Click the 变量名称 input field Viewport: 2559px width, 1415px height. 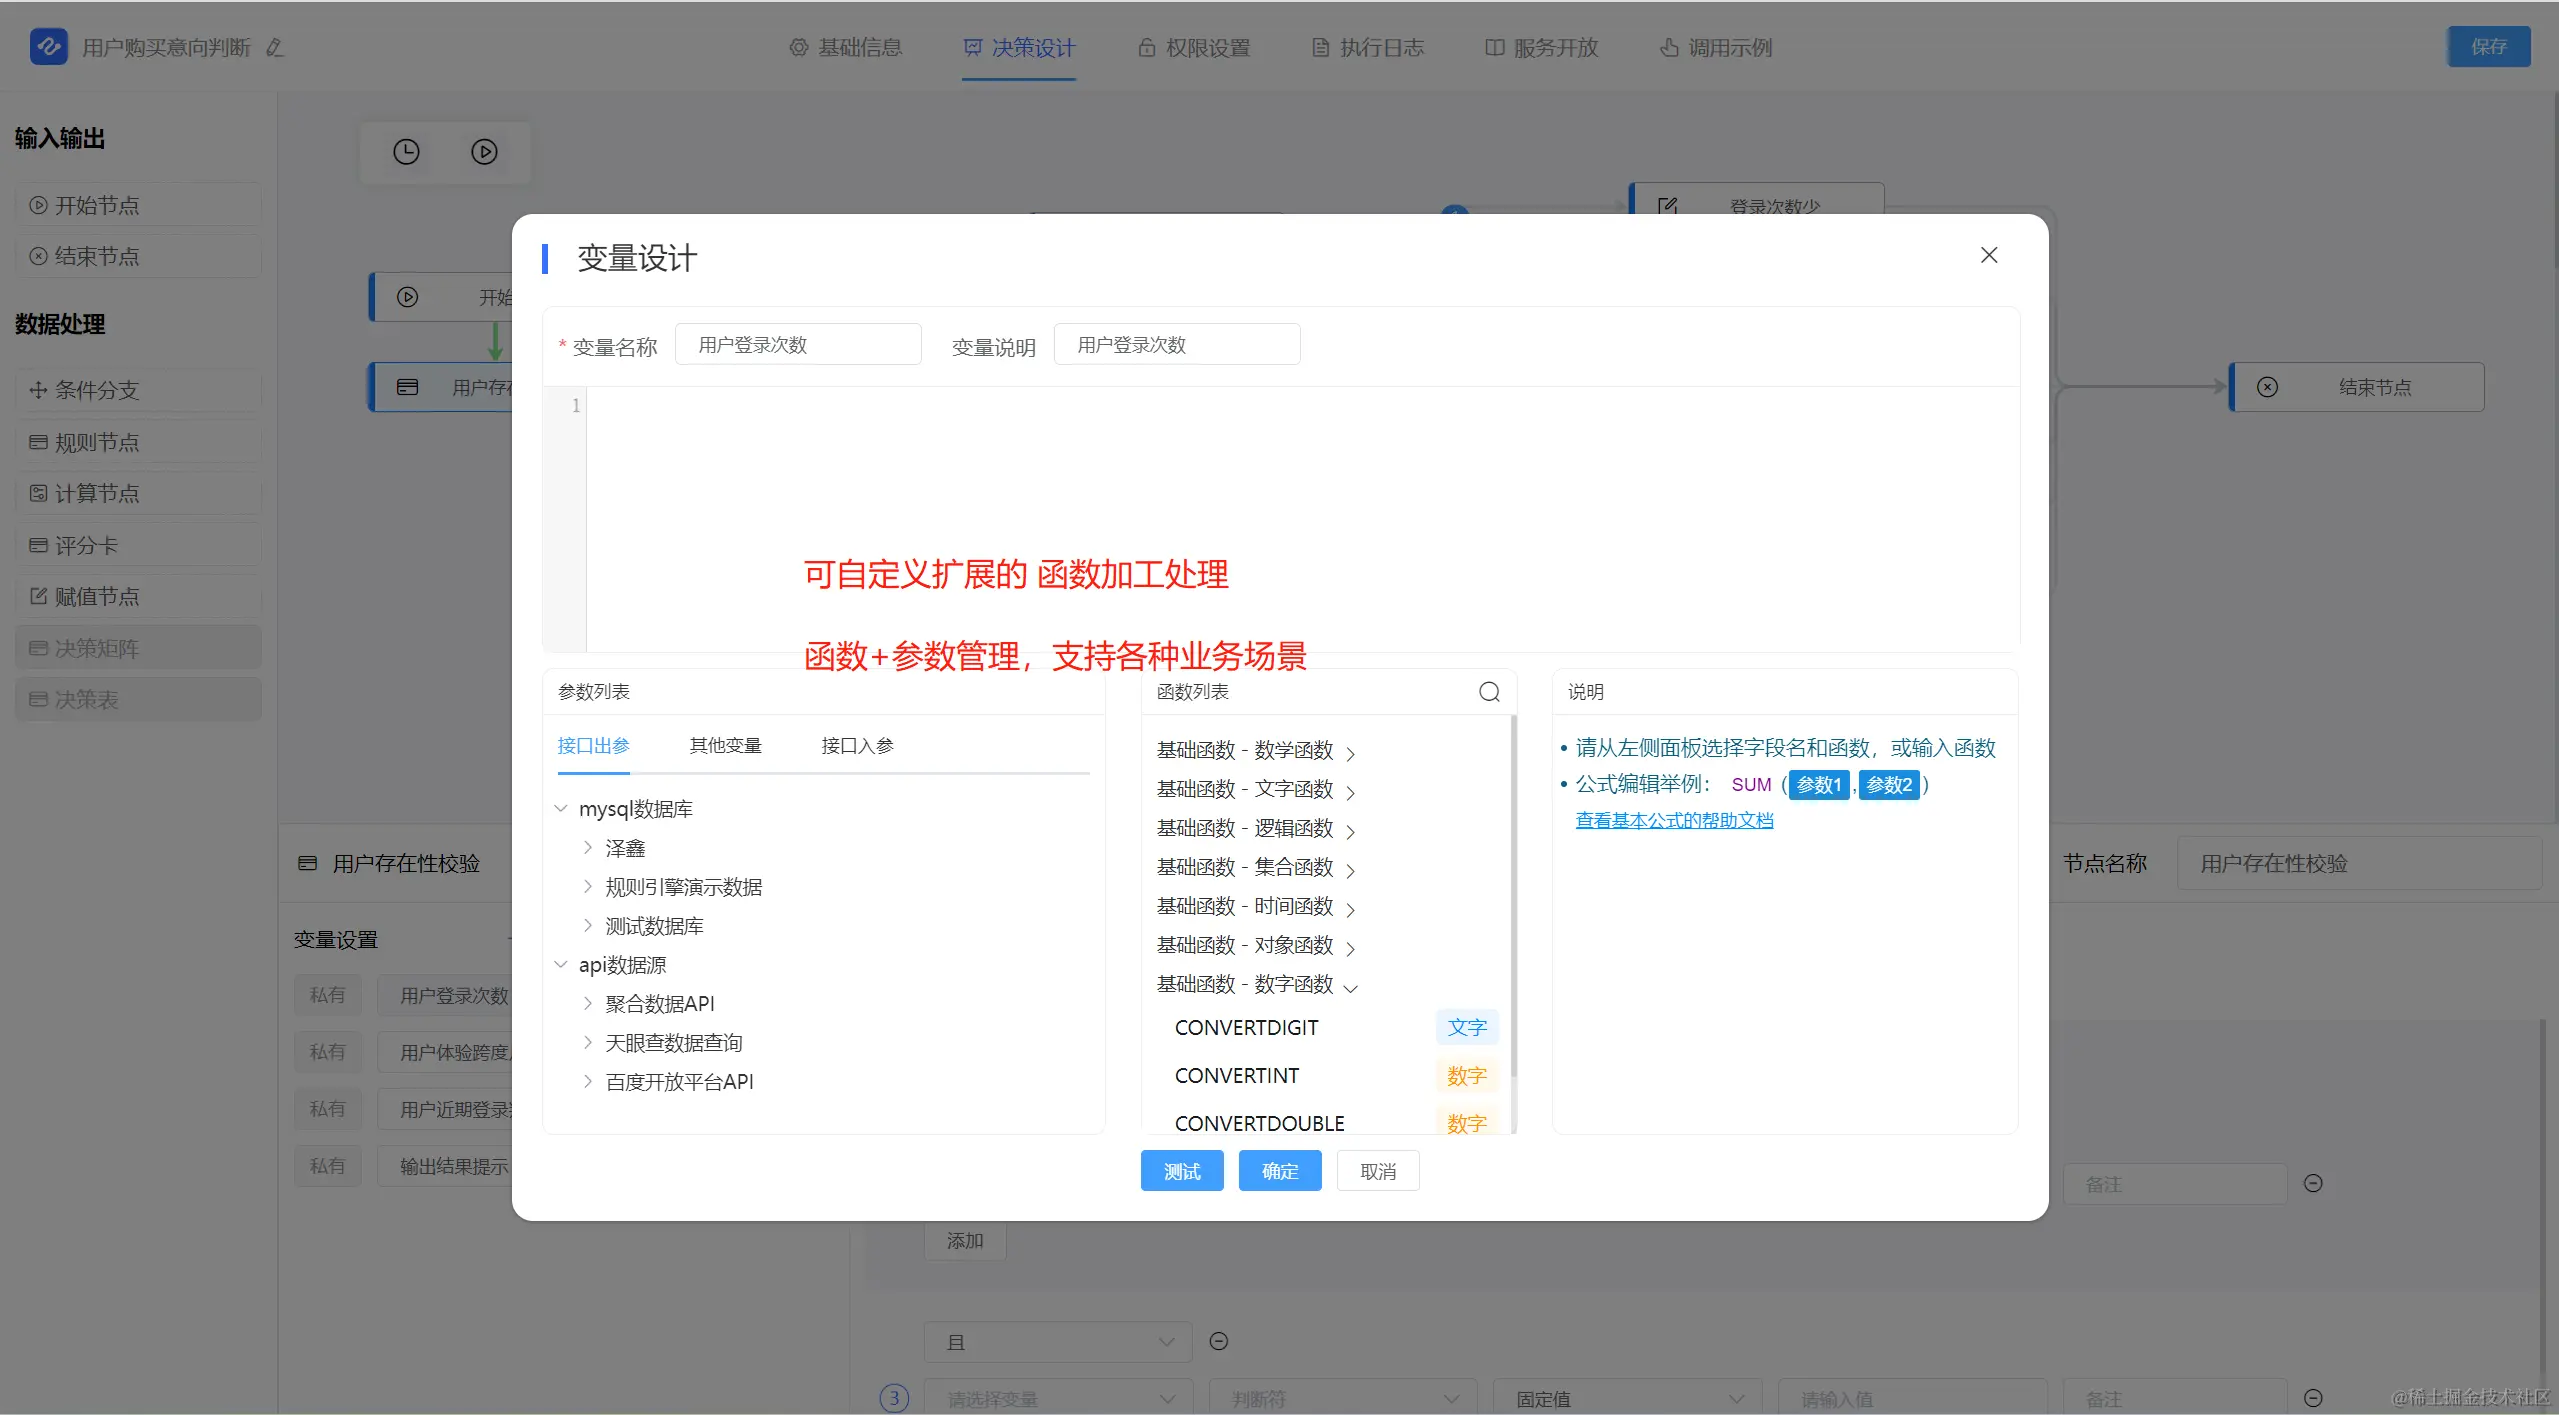pyautogui.click(x=797, y=345)
